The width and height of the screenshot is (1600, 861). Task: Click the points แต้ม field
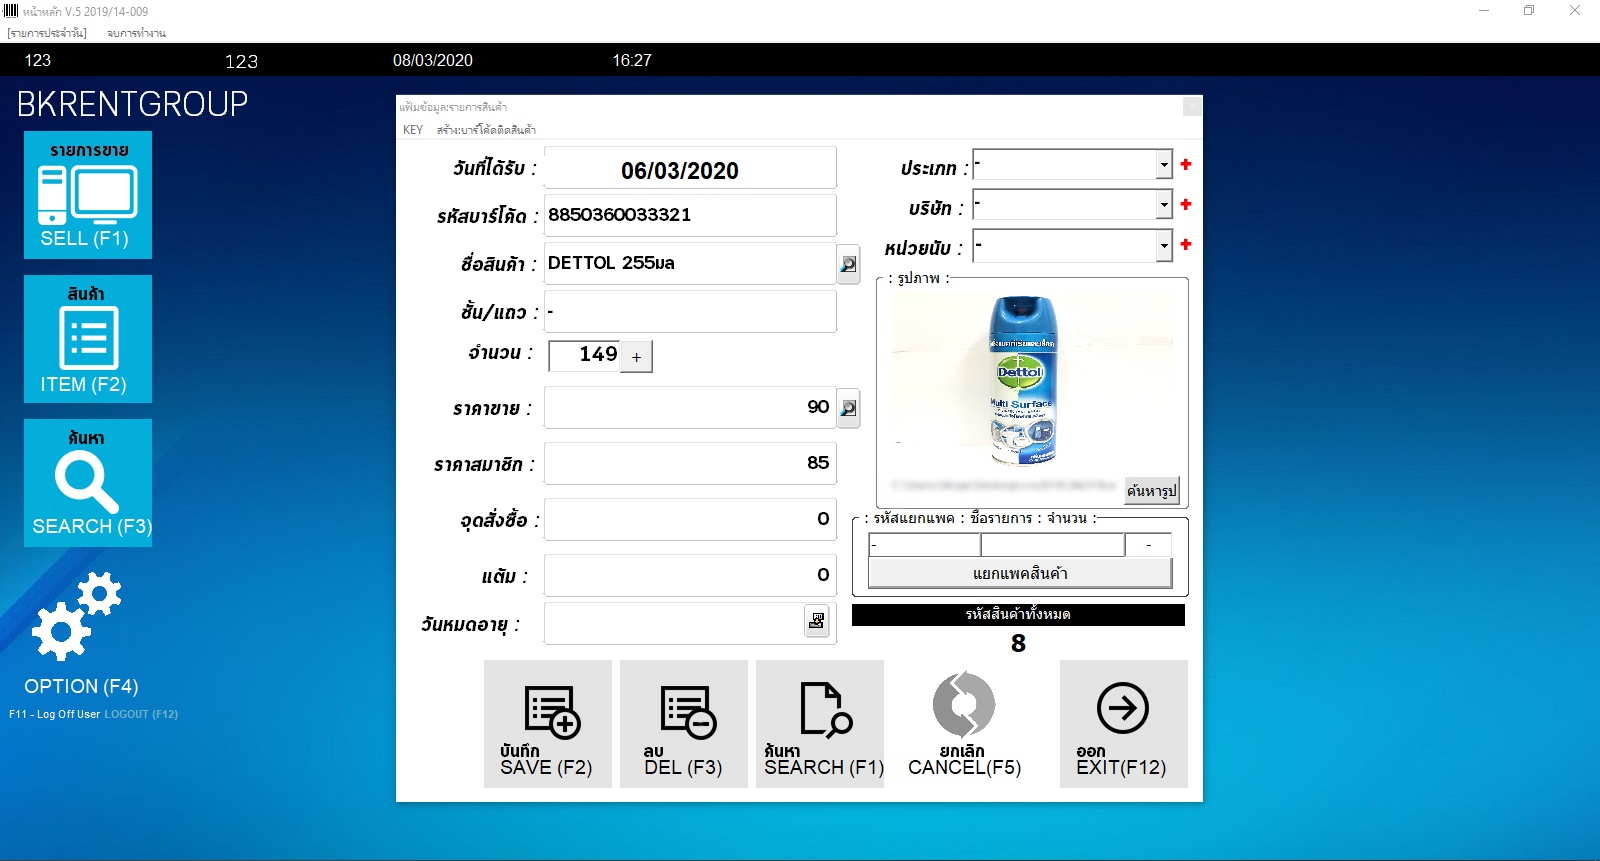pos(690,575)
